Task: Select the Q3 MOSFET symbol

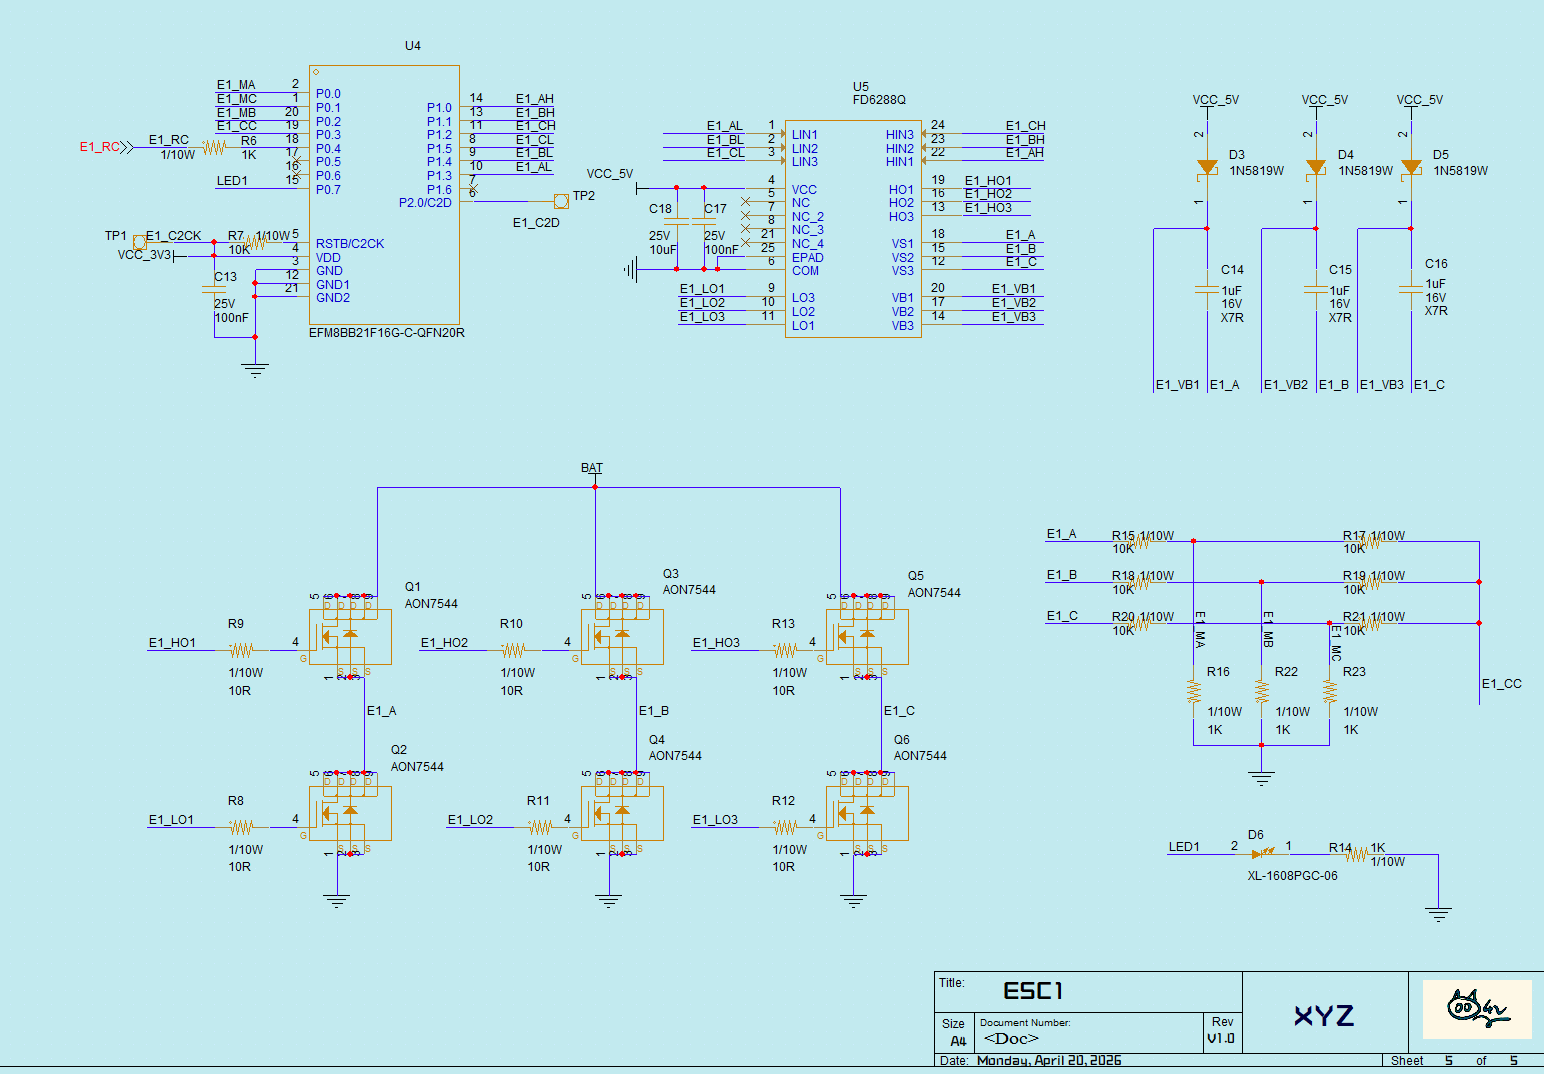Action: [x=622, y=637]
